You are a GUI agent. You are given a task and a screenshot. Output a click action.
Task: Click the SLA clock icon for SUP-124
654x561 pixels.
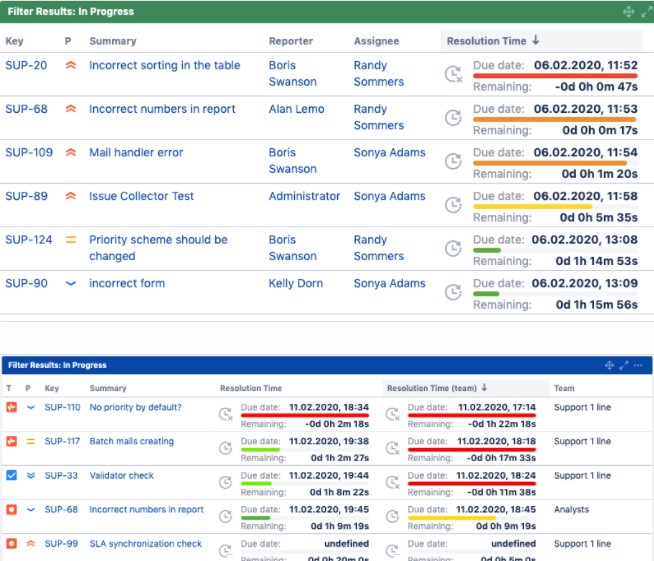(453, 249)
